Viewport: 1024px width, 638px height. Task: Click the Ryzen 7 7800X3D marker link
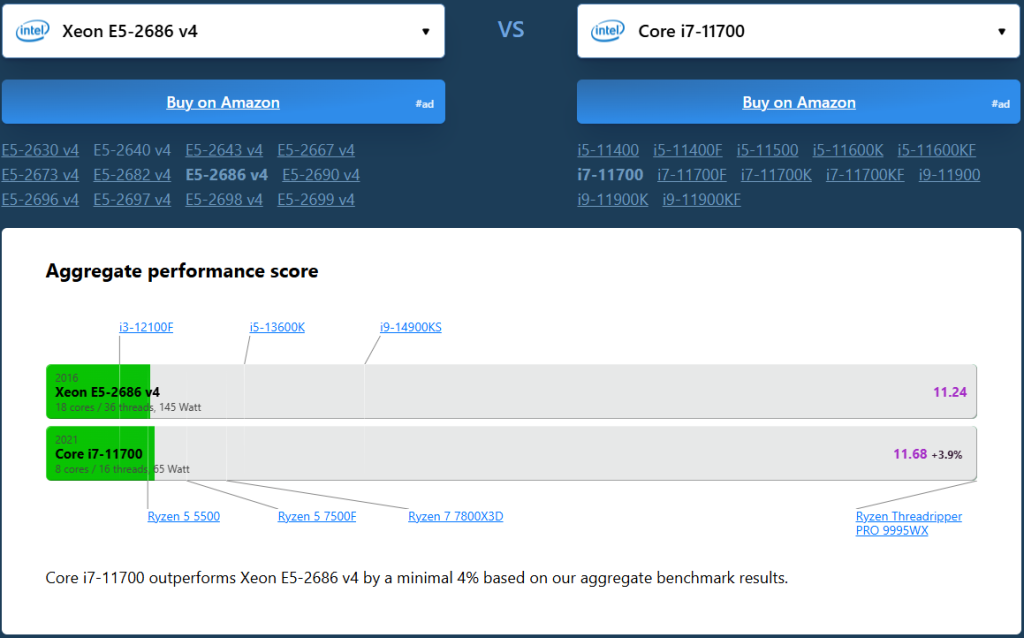tap(455, 517)
